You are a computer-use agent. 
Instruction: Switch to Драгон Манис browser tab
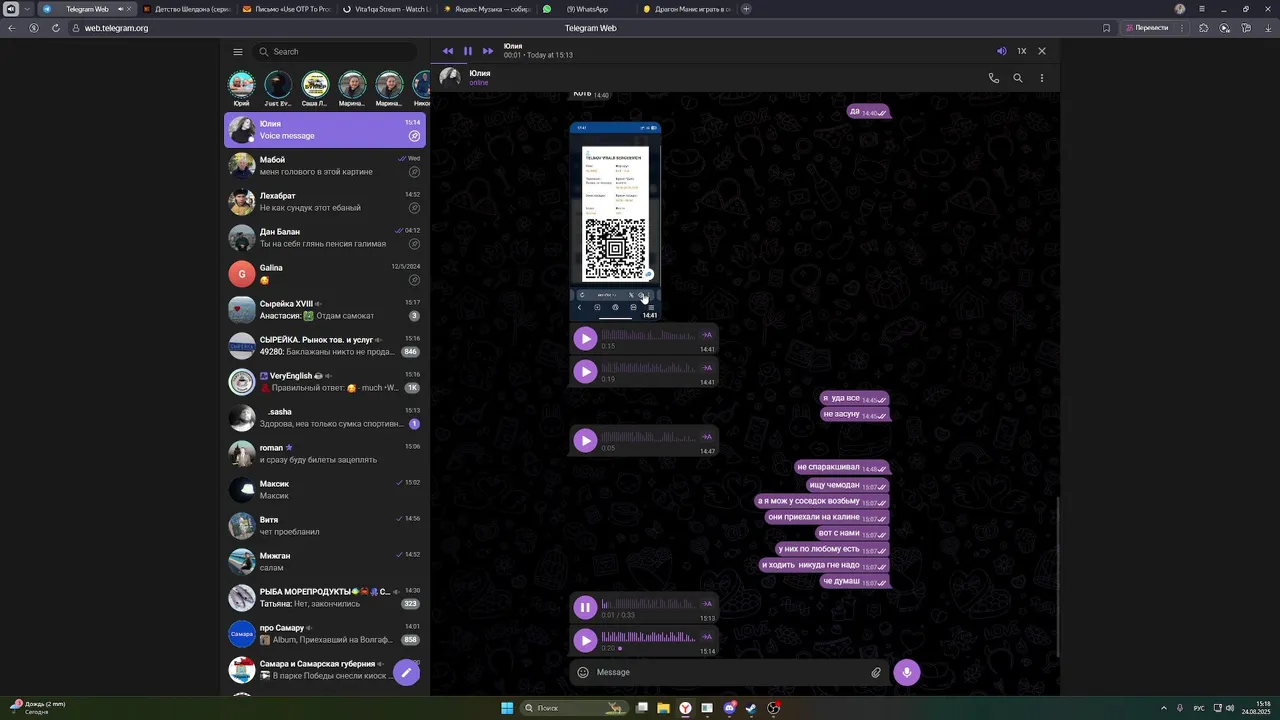pyautogui.click(x=686, y=9)
